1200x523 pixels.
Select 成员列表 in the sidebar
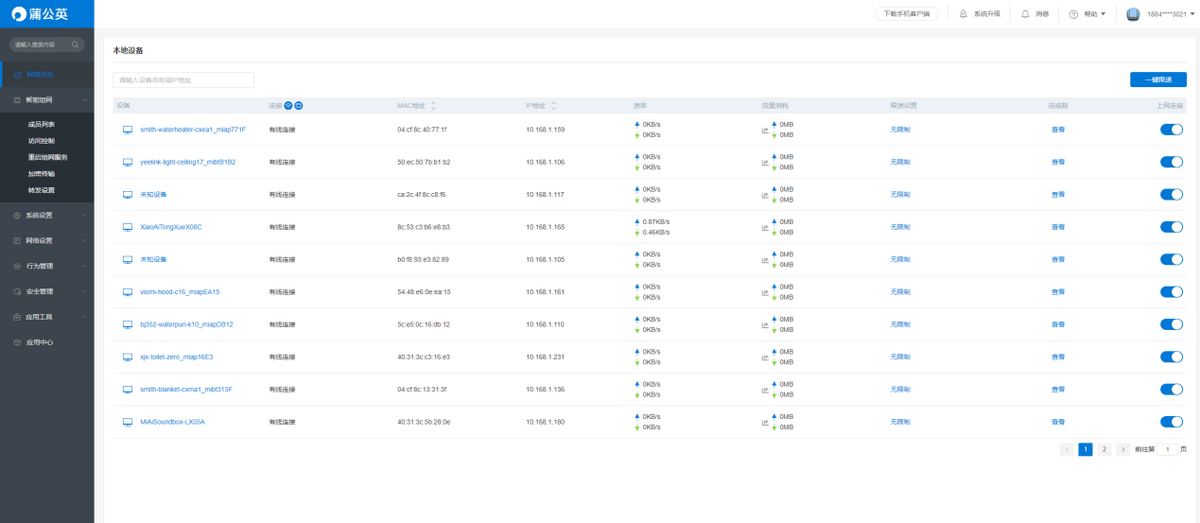(x=42, y=125)
